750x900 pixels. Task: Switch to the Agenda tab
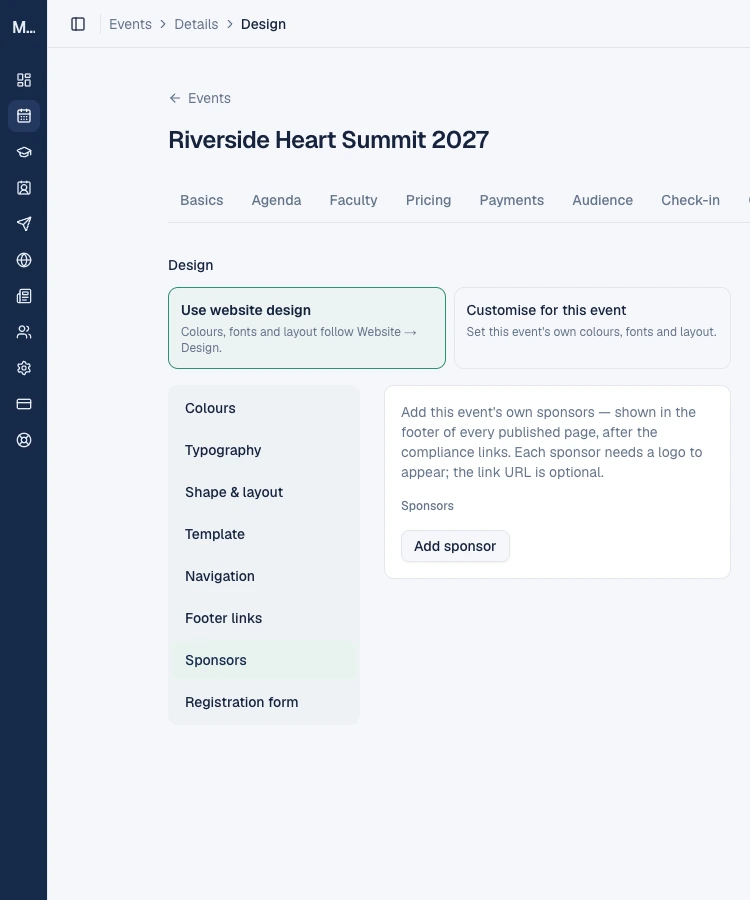[276, 200]
